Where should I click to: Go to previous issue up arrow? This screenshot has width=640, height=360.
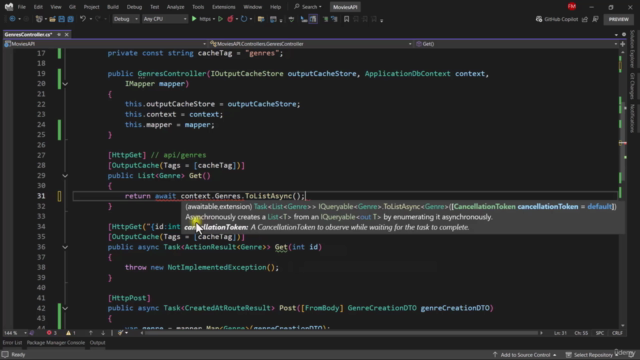tap(91, 333)
